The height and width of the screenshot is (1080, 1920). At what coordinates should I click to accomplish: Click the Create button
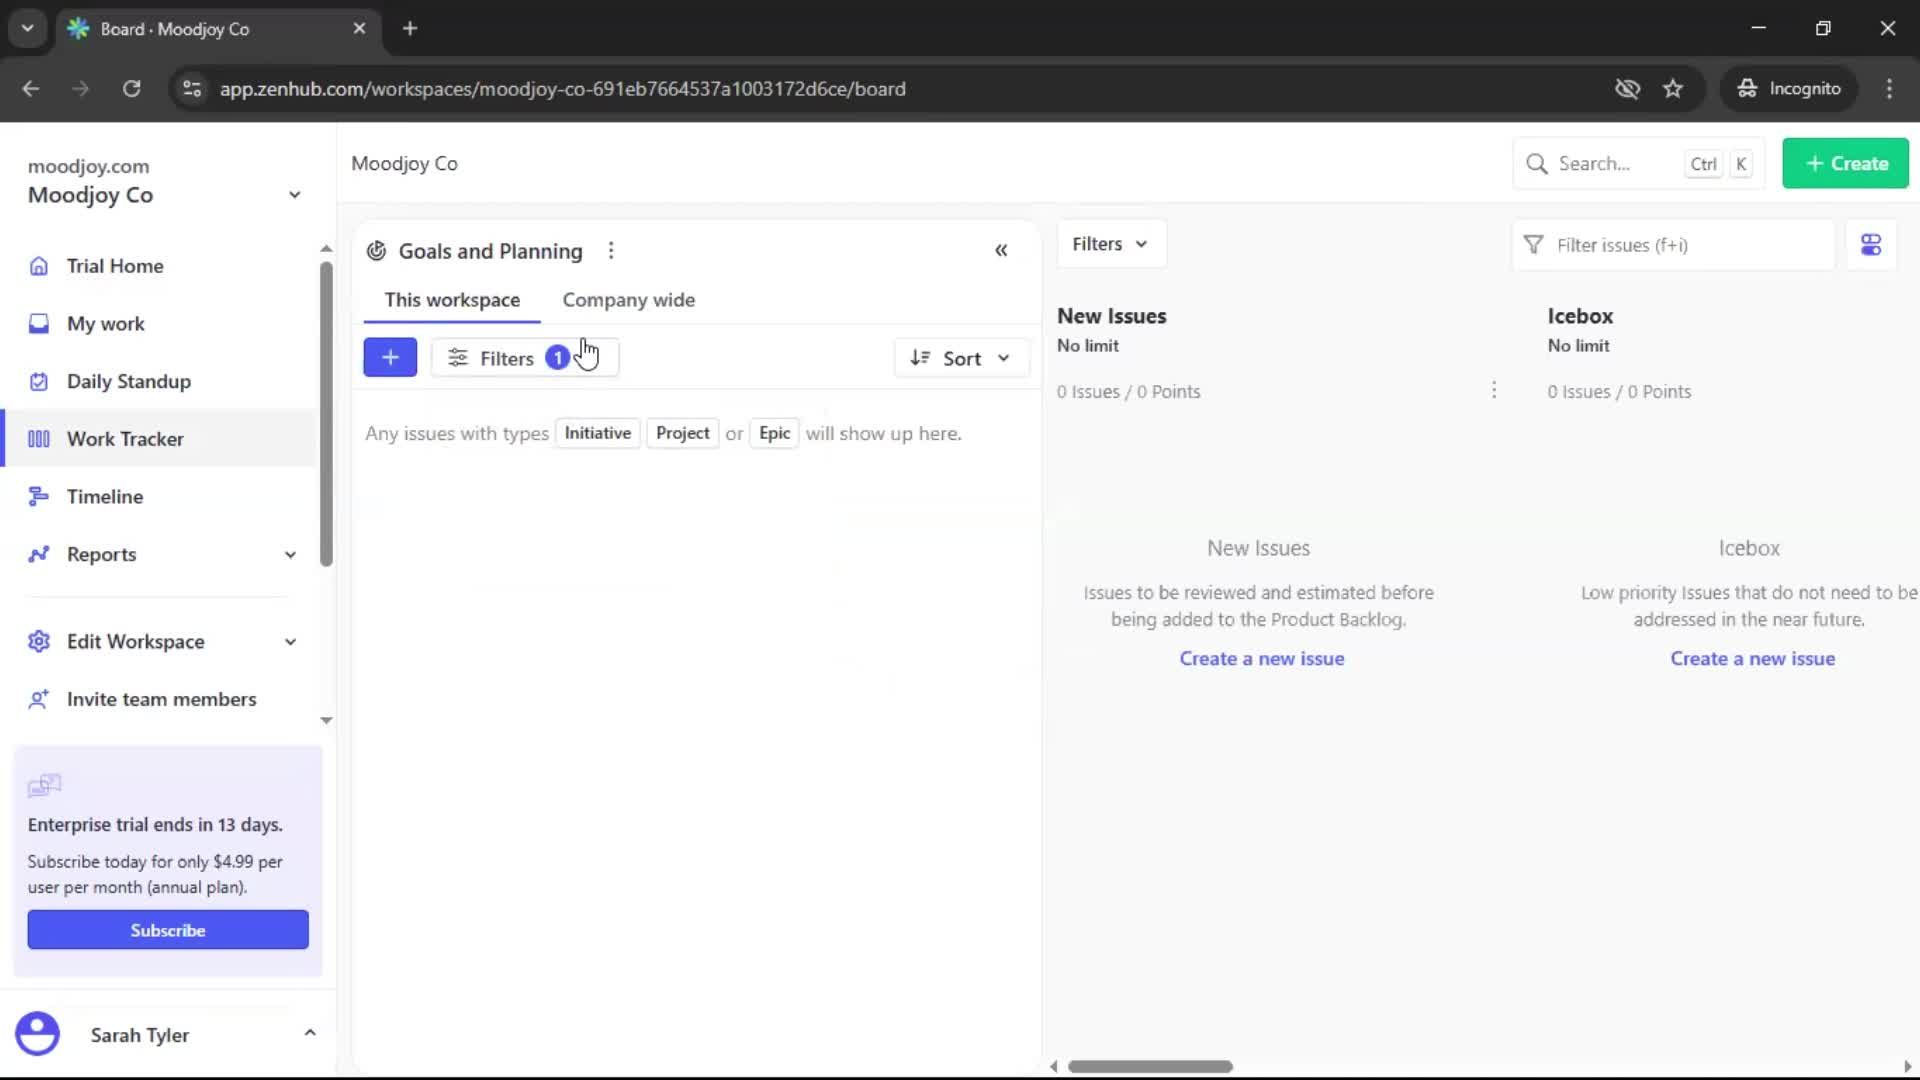point(1845,163)
